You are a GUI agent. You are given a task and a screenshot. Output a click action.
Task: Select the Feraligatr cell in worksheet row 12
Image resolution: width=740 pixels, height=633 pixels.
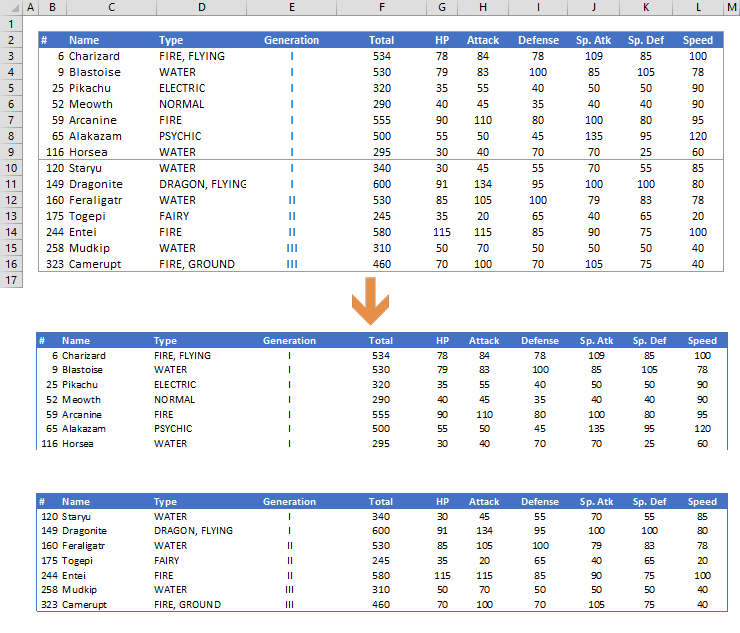(x=111, y=200)
